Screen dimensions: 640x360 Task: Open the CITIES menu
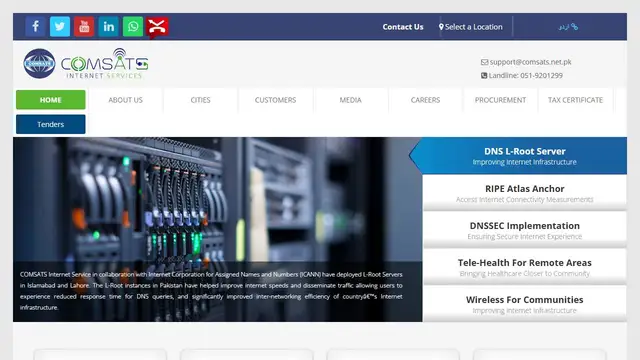200,100
